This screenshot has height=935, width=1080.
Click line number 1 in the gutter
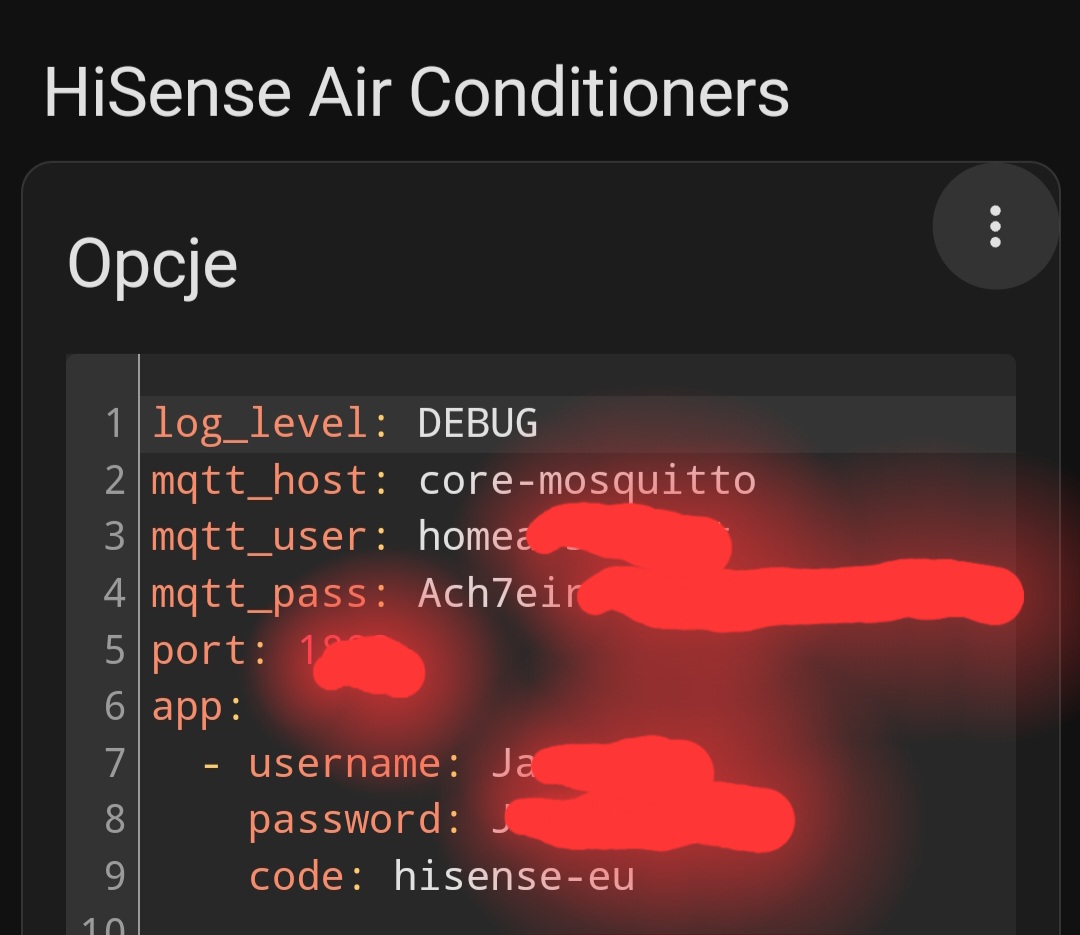(x=114, y=424)
